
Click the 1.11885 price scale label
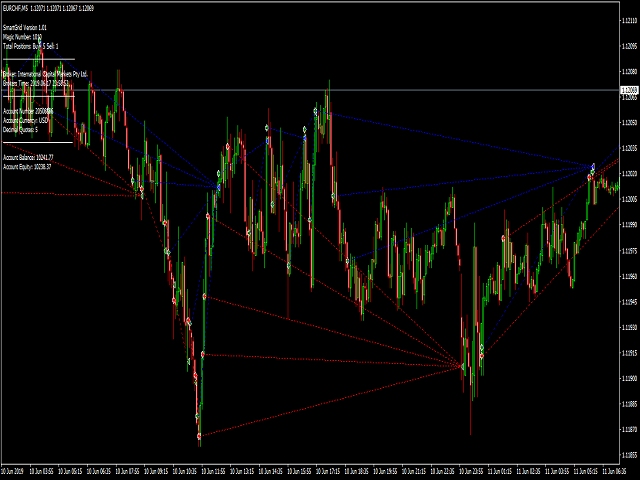point(630,404)
